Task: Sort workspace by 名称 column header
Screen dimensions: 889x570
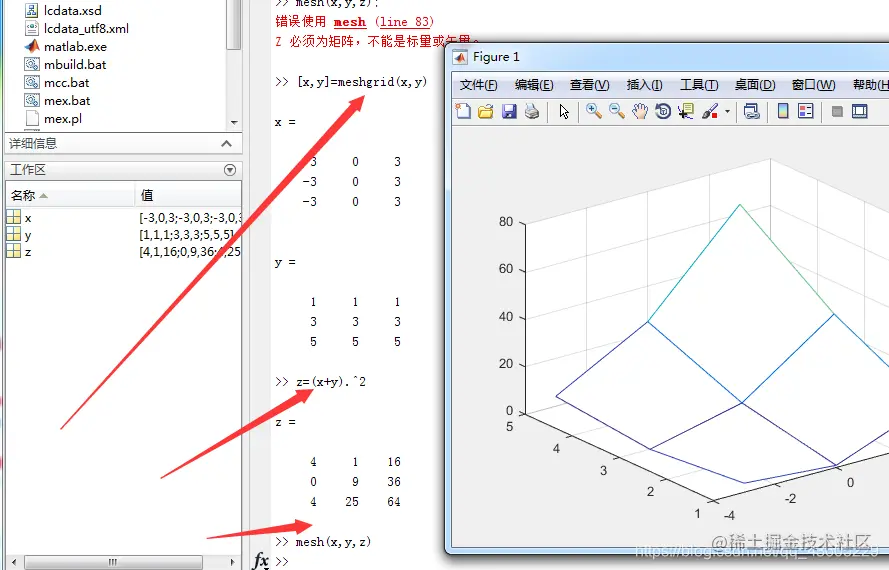Action: click(x=70, y=196)
